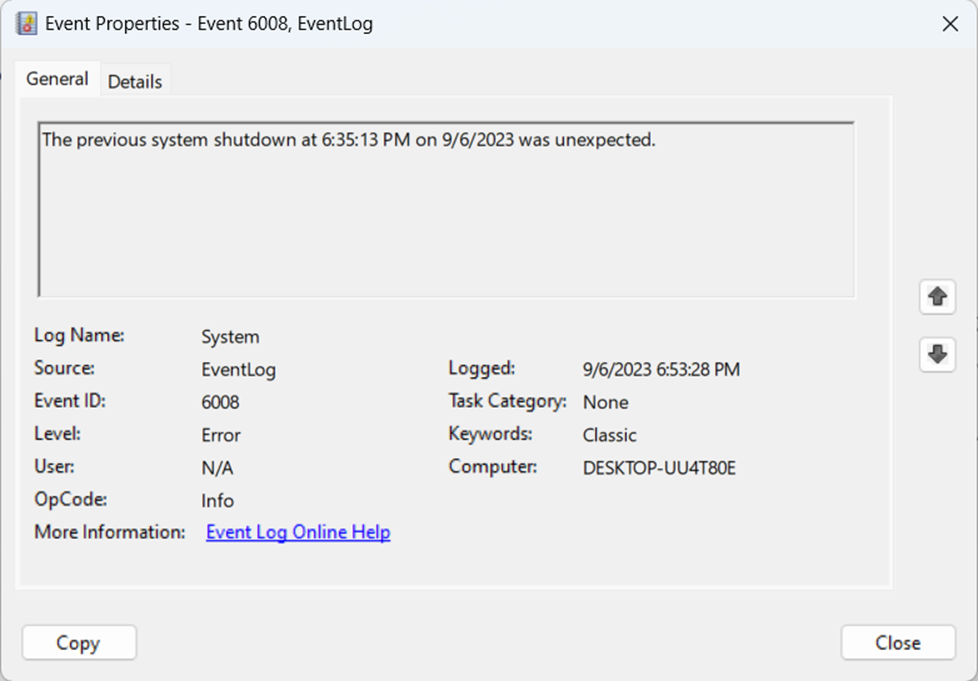
Task: Select the Level value Error
Action: (x=221, y=435)
